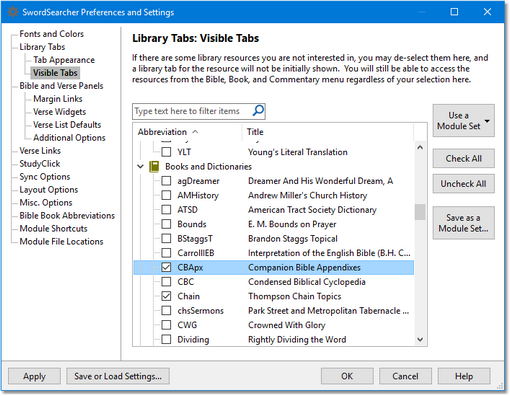Click the scroll down arrow of module list
Image resolution: width=510 pixels, height=396 pixels.
pos(420,339)
